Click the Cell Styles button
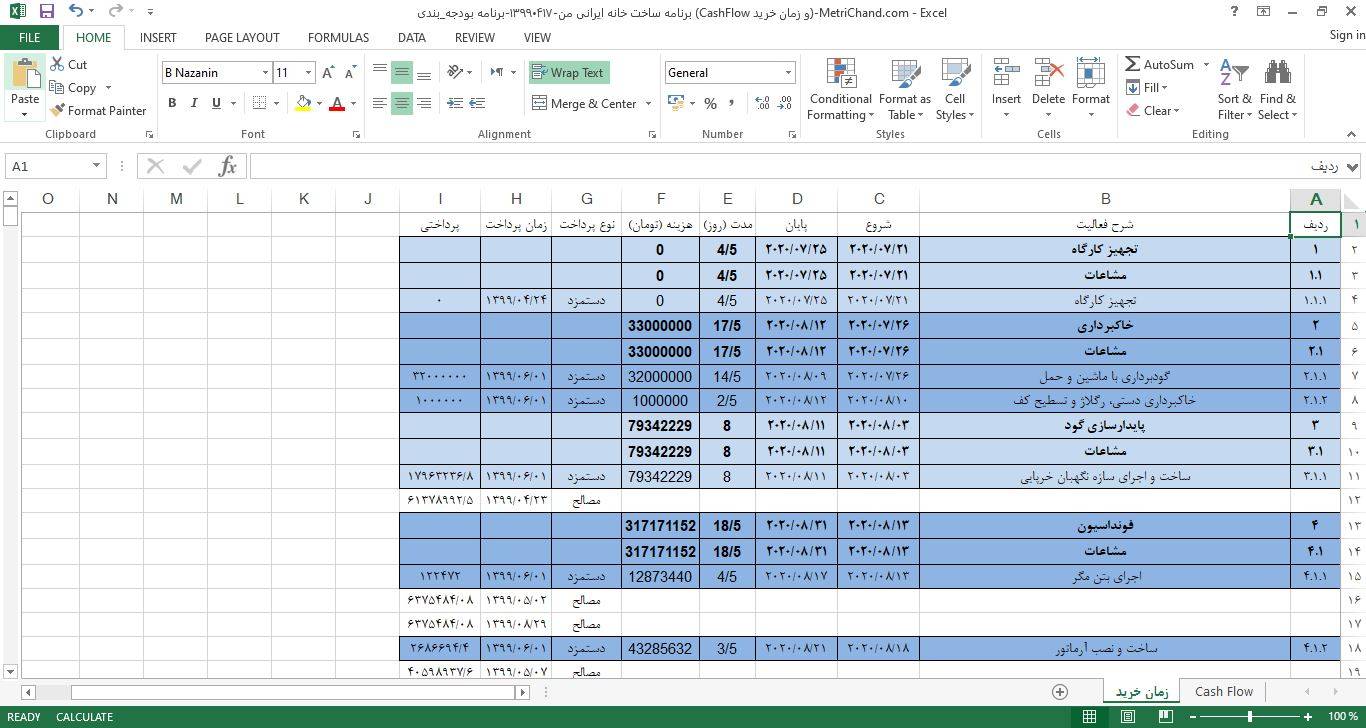This screenshot has height=728, width=1366. tap(955, 89)
